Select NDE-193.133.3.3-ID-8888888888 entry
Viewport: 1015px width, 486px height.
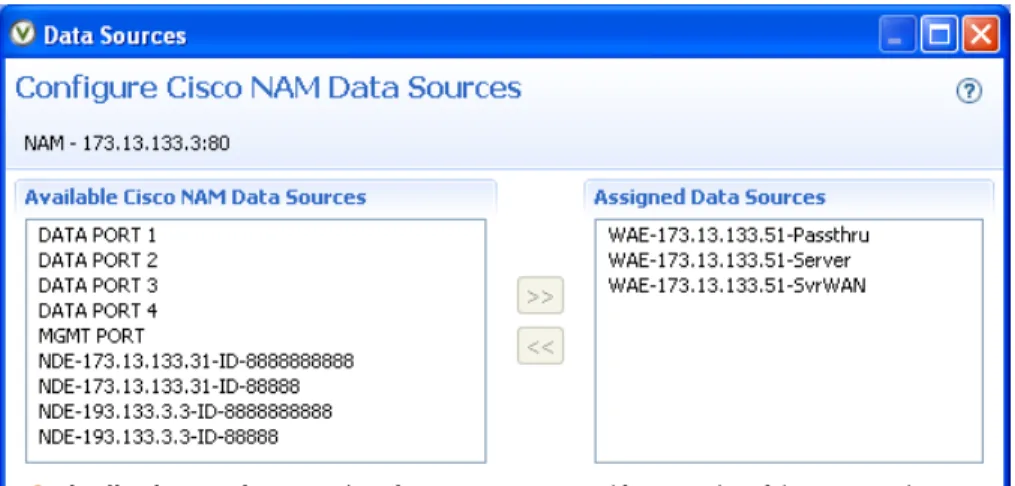pyautogui.click(x=185, y=411)
